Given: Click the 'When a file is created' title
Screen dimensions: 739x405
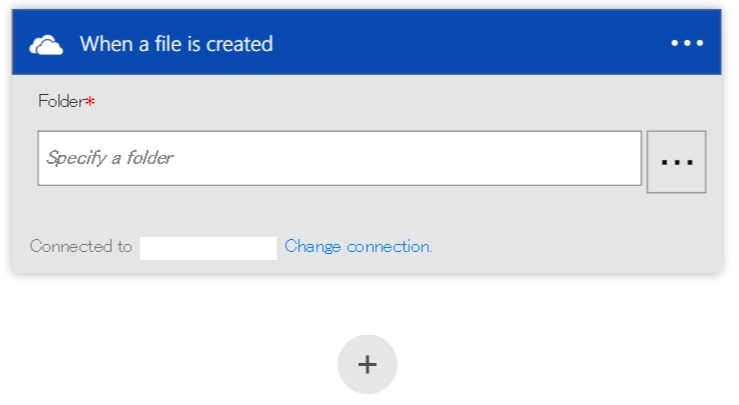Looking at the screenshot, I should coord(176,44).
